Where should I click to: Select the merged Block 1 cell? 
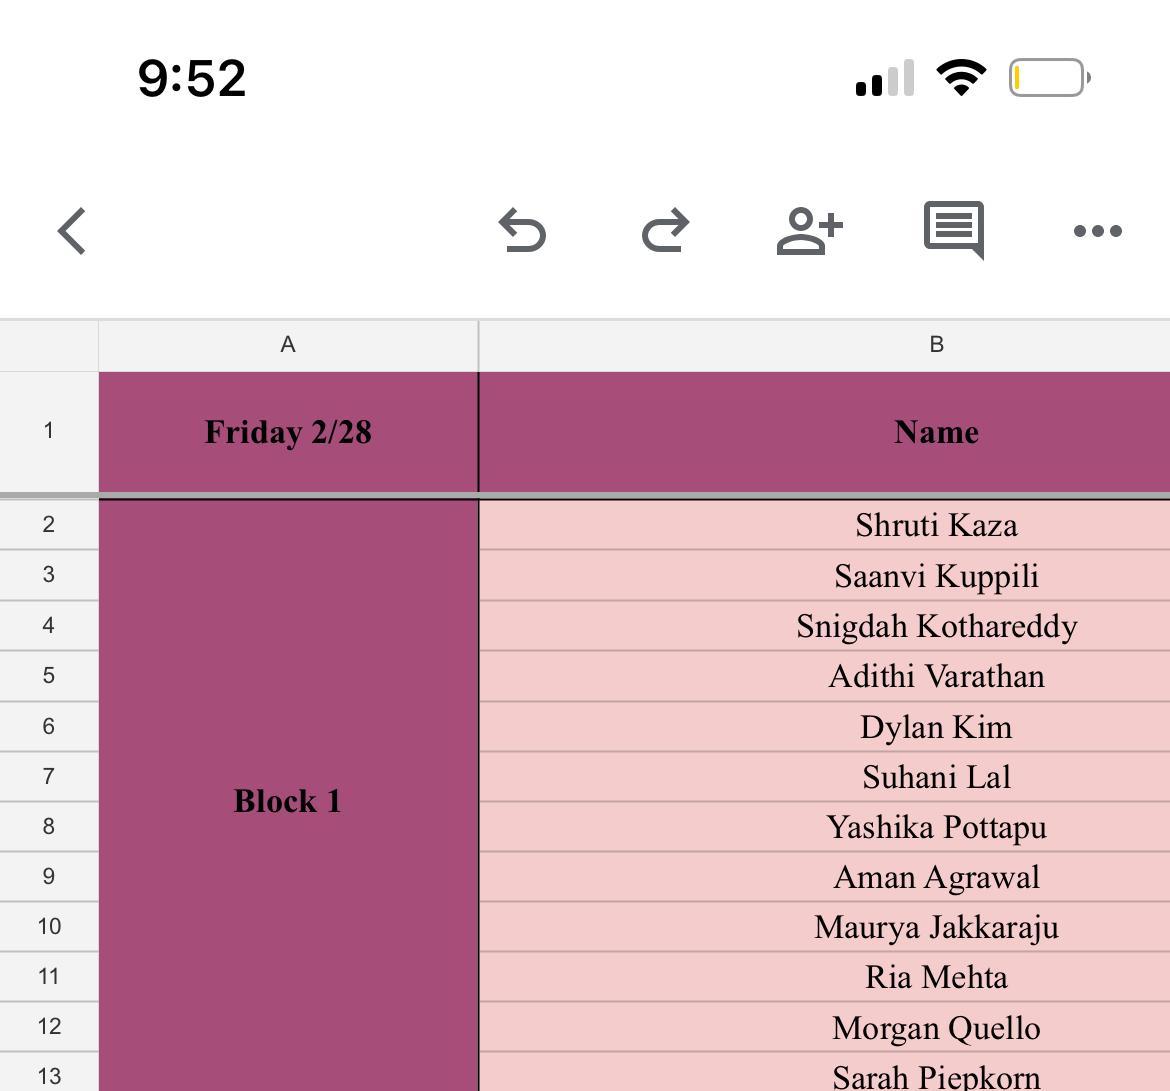tap(288, 800)
